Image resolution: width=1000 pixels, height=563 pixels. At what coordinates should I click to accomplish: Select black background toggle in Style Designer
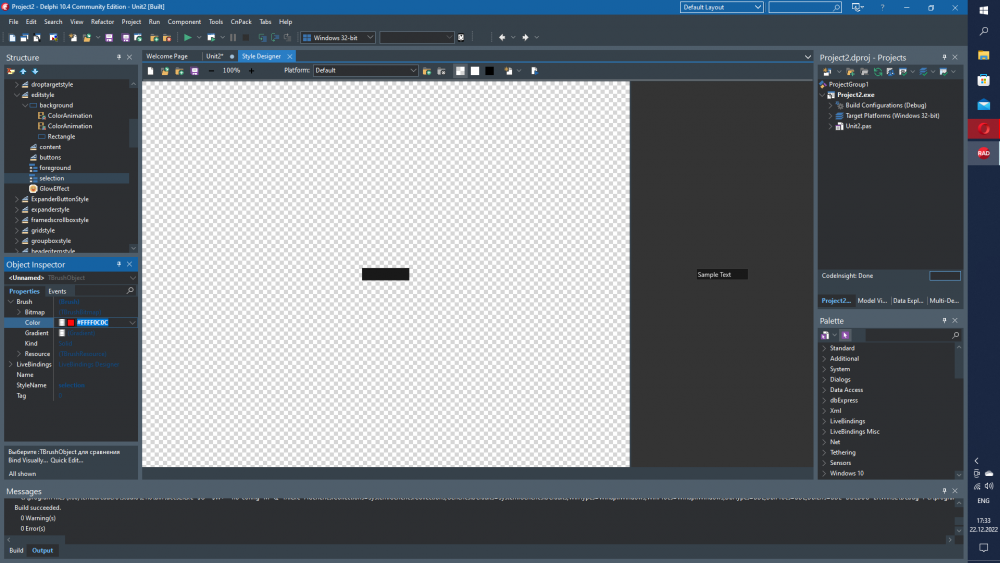tap(490, 71)
